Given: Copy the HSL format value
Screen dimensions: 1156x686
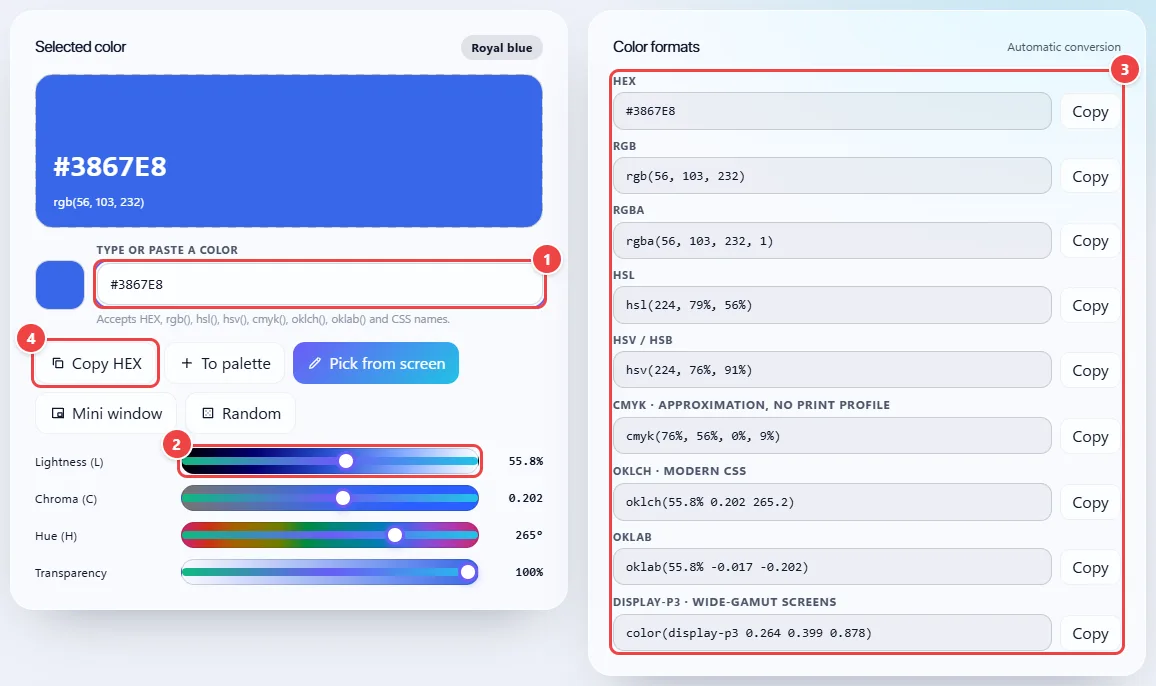Looking at the screenshot, I should pyautogui.click(x=1090, y=305).
